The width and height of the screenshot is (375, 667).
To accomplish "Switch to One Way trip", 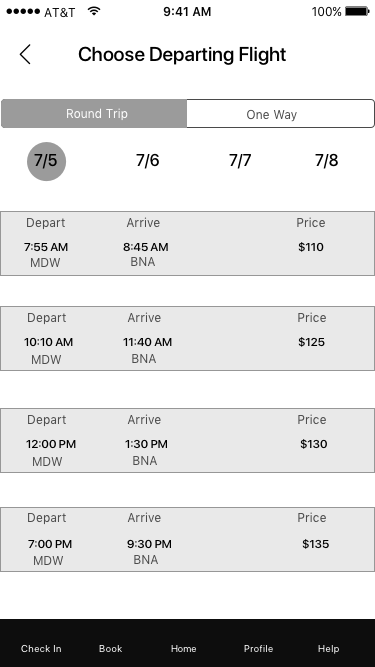I will point(281,114).
